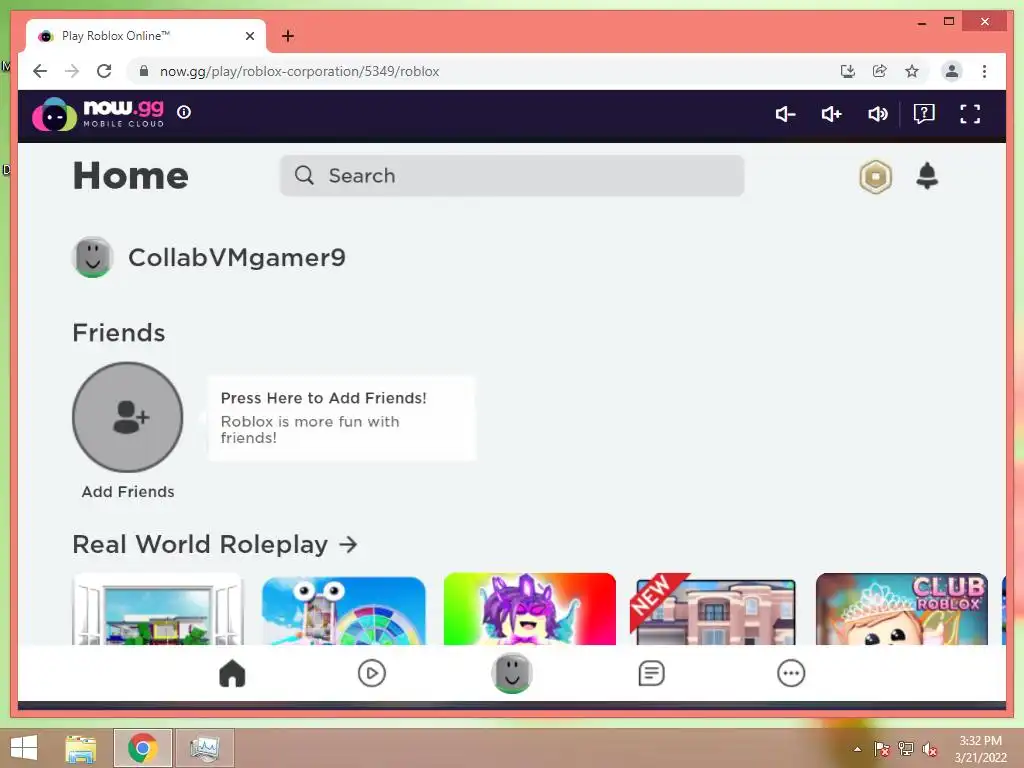Viewport: 1024px width, 768px height.
Task: Bookmark this page with the star
Action: coord(912,71)
